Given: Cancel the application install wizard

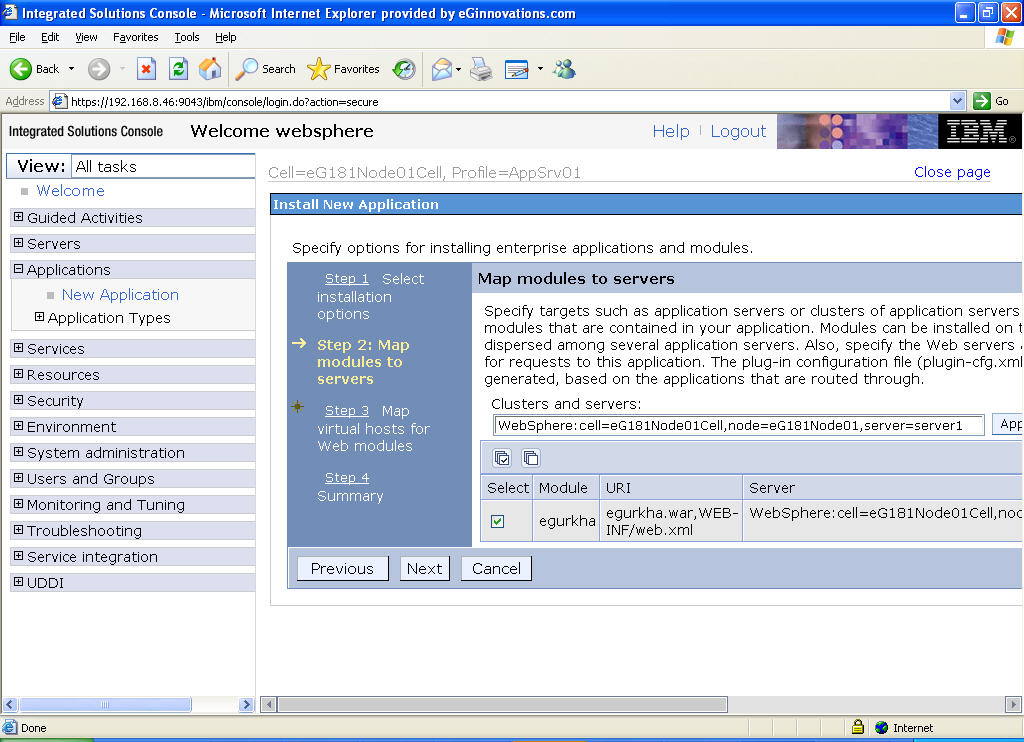Looking at the screenshot, I should pos(496,568).
